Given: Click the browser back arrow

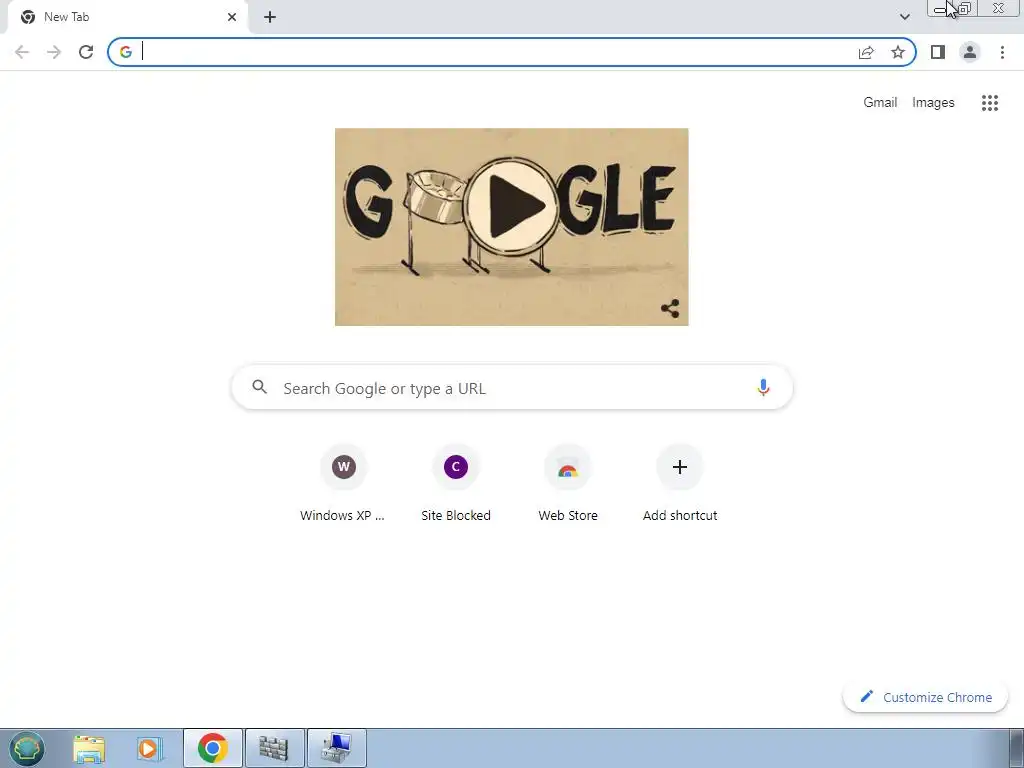Looking at the screenshot, I should (x=22, y=52).
